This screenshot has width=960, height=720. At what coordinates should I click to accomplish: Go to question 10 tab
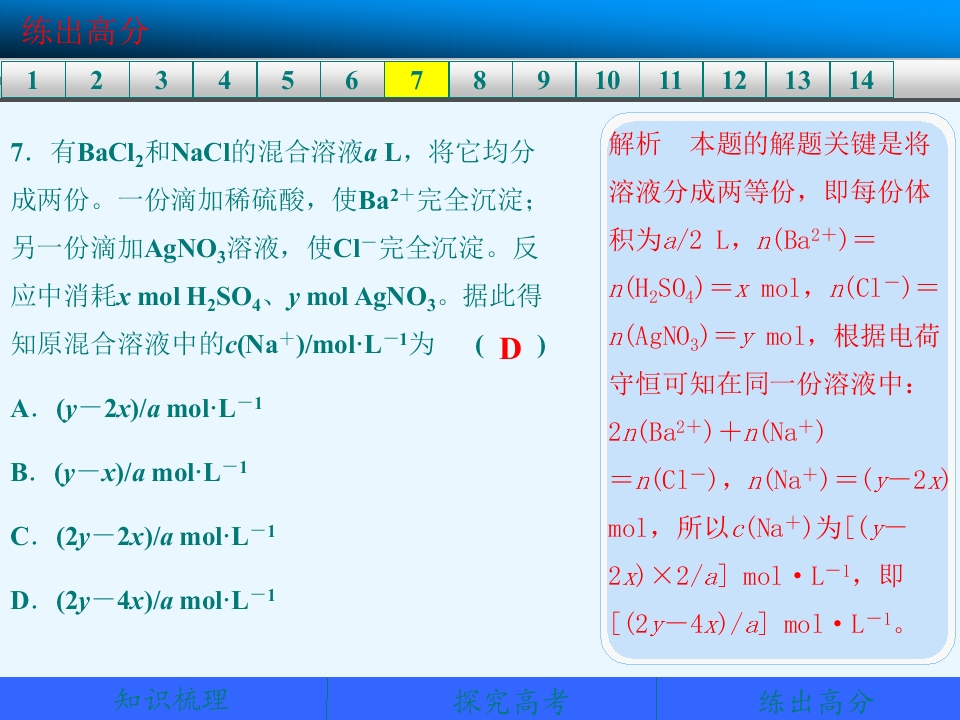[x=607, y=80]
